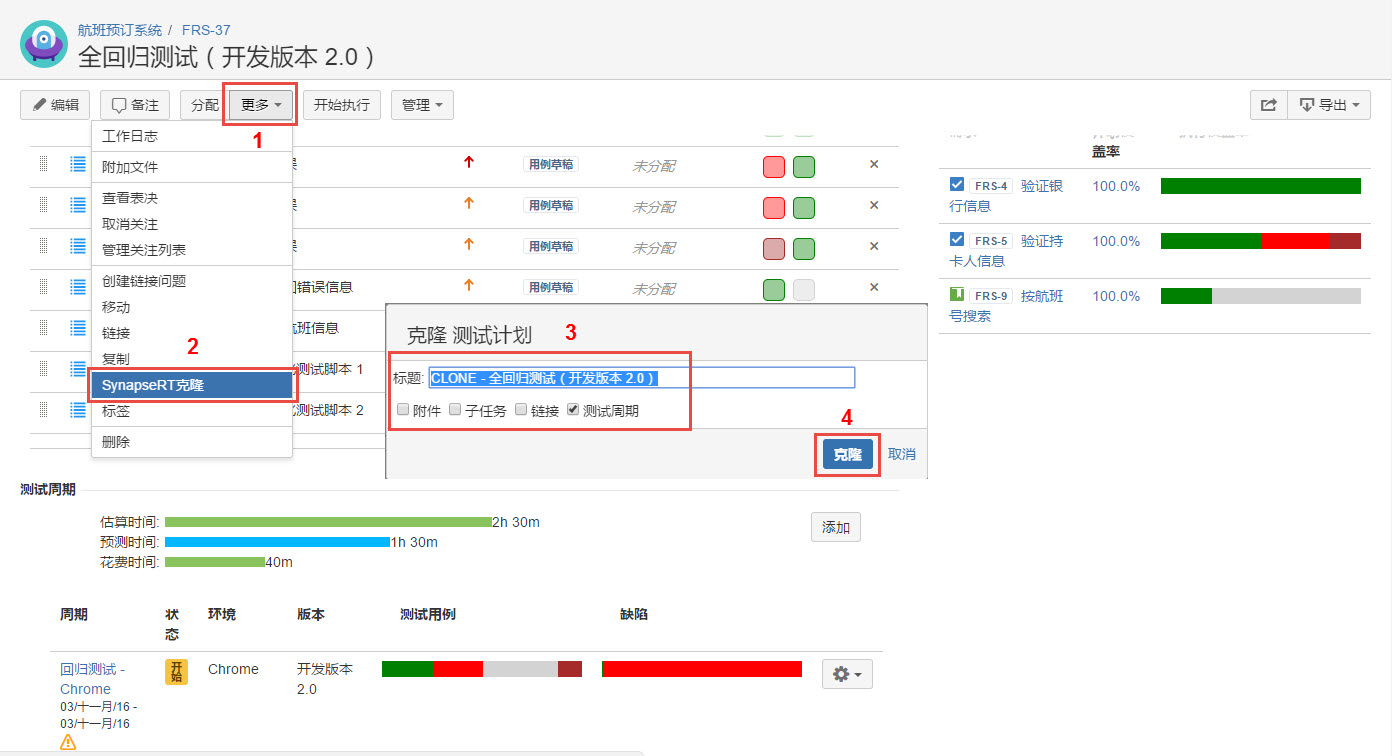Click the green swatch in 错误信息 row
Screen dimensions: 1392x756
tap(773, 290)
